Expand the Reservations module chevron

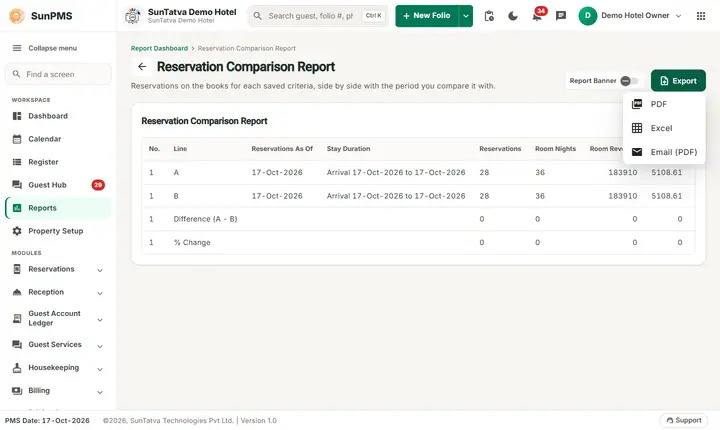click(x=100, y=270)
